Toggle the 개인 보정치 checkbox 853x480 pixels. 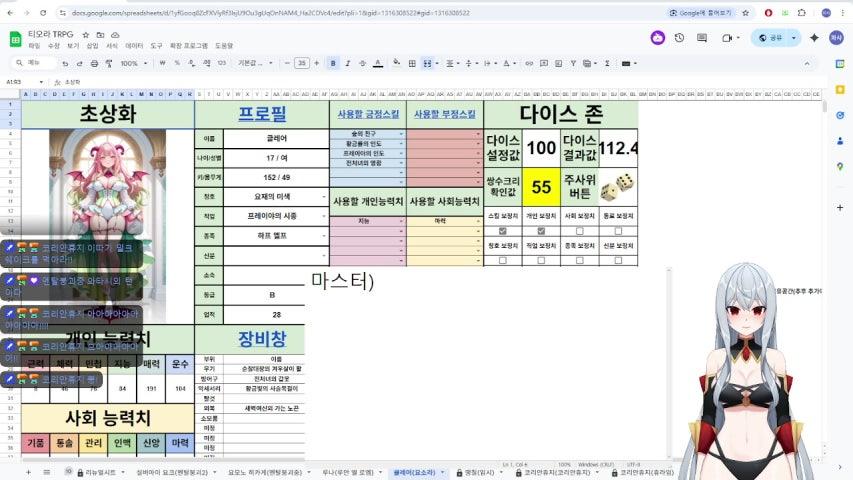click(541, 231)
